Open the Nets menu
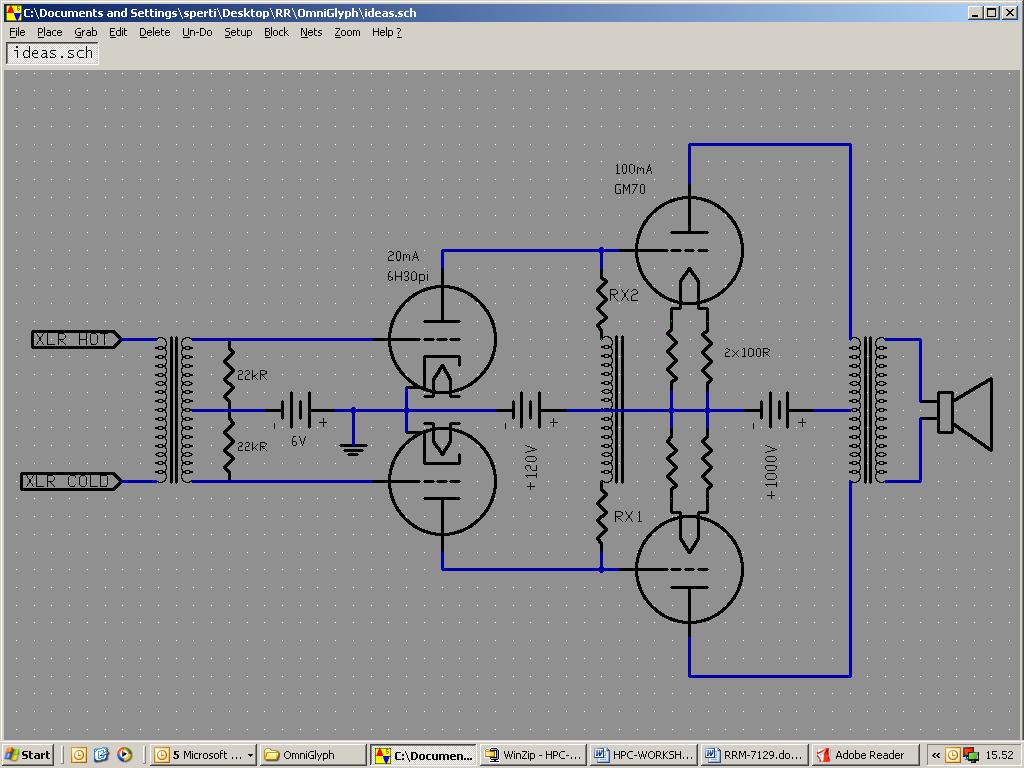 point(311,32)
